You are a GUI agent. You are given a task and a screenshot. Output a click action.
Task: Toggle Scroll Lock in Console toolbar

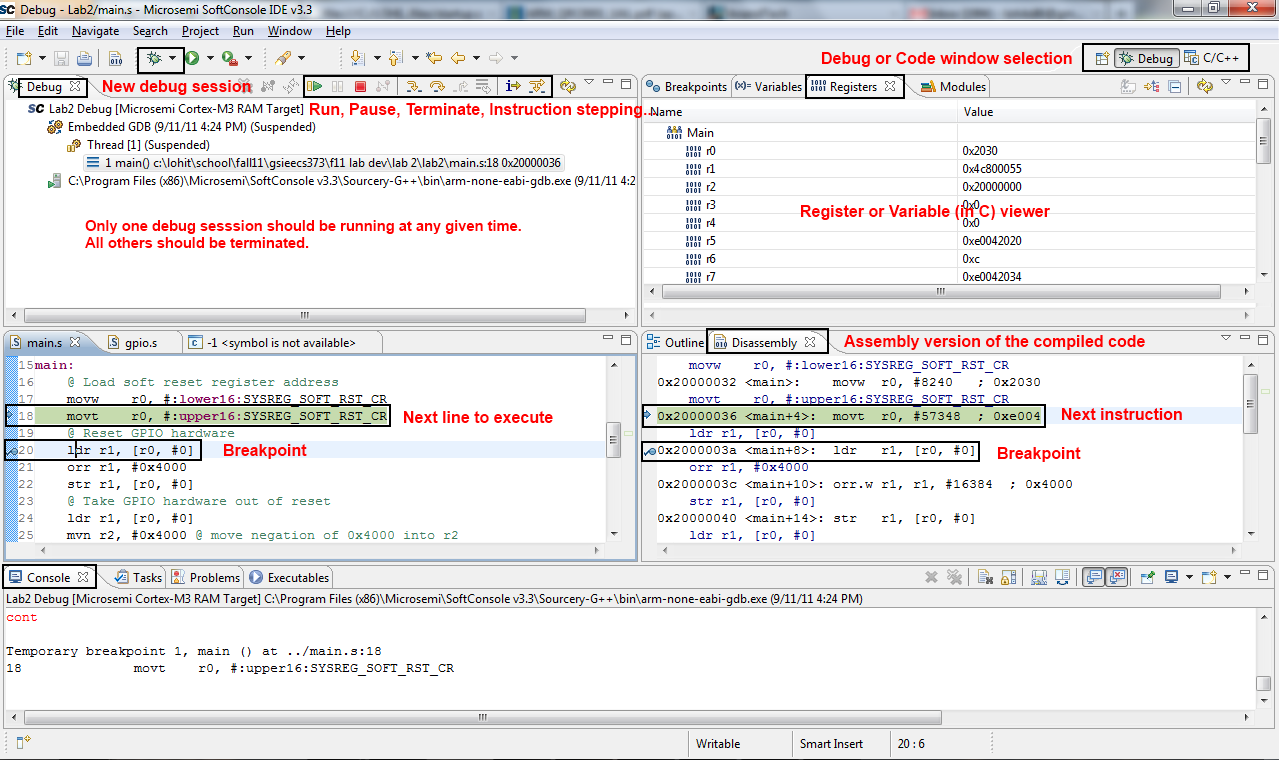pyautogui.click(x=1008, y=577)
